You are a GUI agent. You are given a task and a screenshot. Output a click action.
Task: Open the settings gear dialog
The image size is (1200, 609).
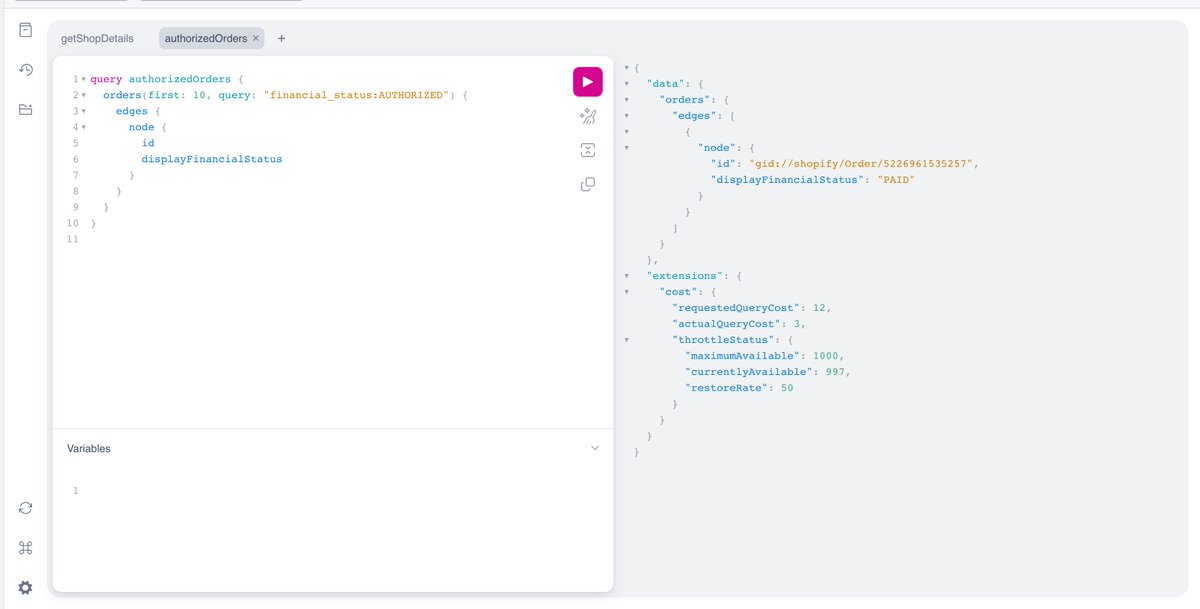(x=26, y=587)
